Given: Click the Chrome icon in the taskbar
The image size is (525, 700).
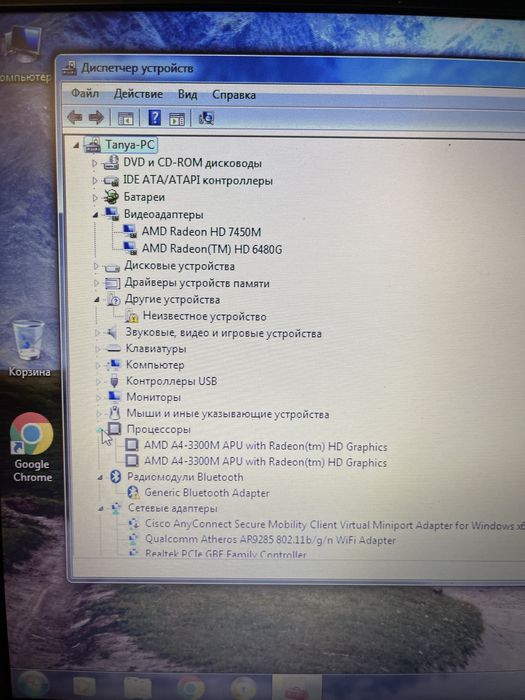Looking at the screenshot, I should [191, 687].
